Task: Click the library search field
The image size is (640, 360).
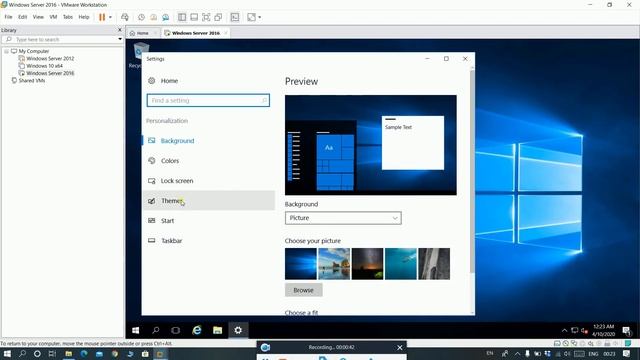Action: click(61, 39)
